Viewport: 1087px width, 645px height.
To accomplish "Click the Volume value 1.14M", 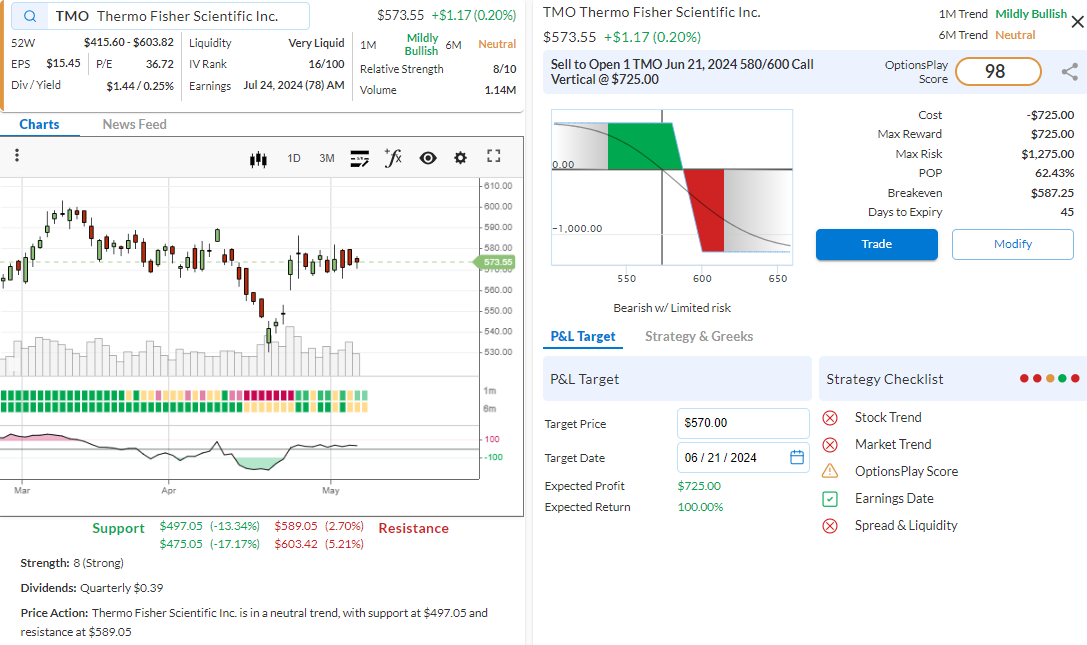I will pyautogui.click(x=501, y=90).
